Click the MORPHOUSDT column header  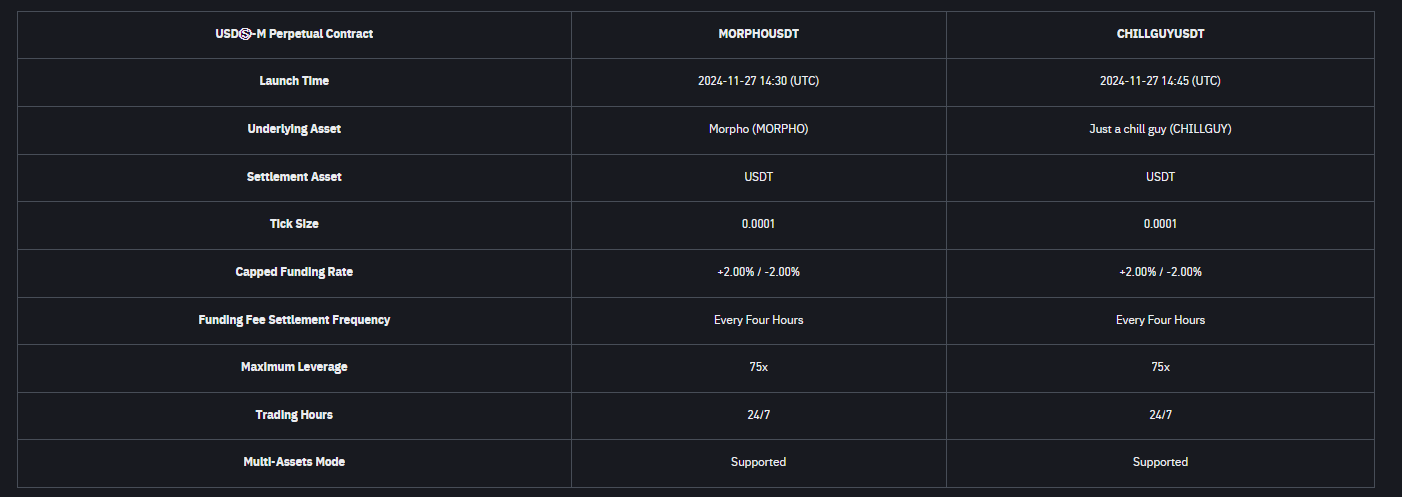click(758, 34)
